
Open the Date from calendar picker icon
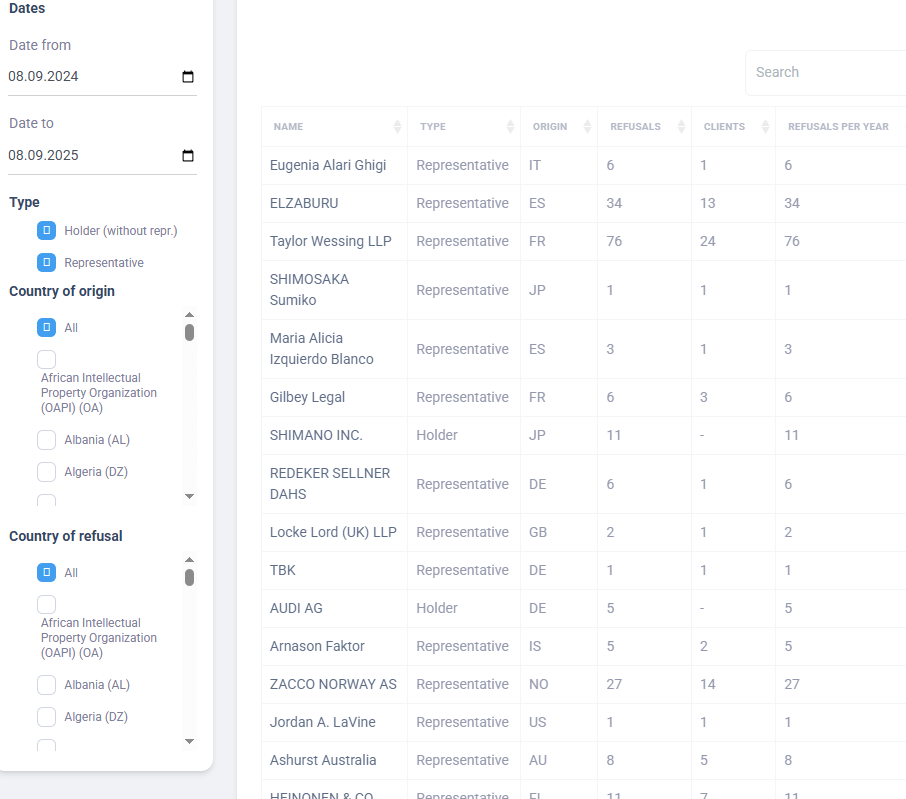point(188,77)
